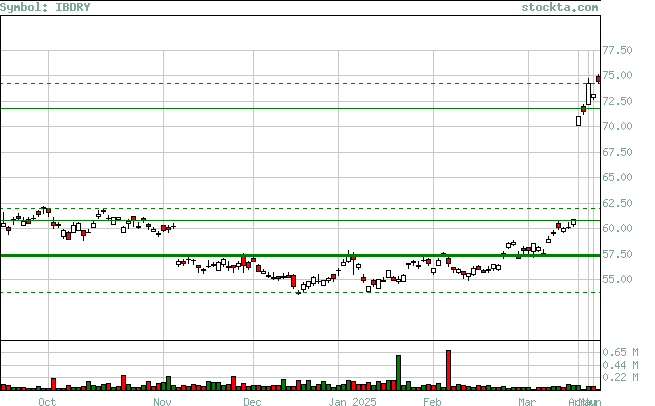Click the tall green volume bar in January
655x406 pixels.
tap(398, 373)
